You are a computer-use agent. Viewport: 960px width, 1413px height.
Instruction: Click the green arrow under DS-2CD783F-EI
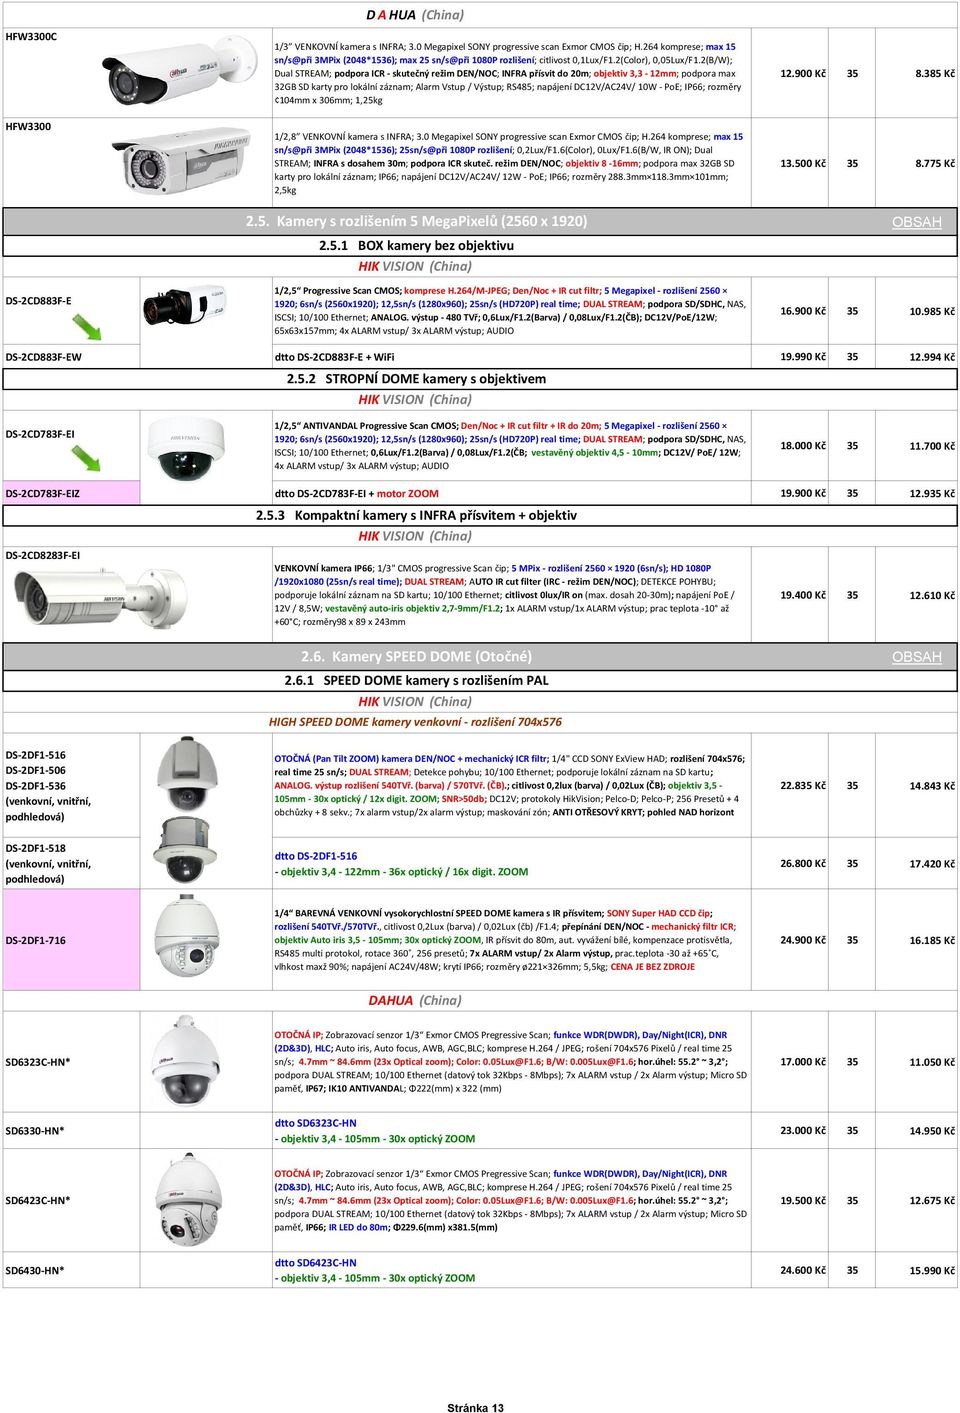pos(86,458)
